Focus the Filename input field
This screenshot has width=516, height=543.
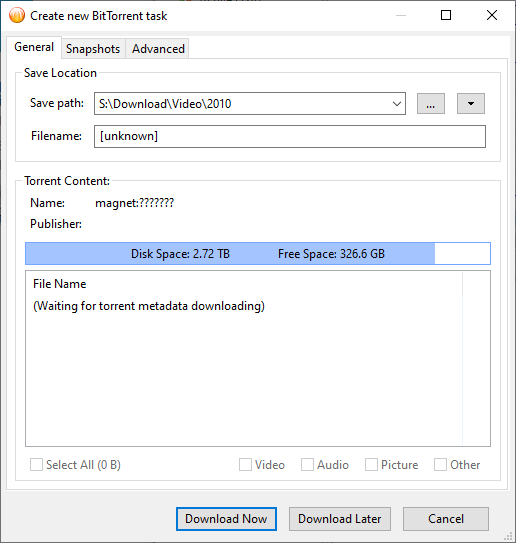(x=290, y=136)
